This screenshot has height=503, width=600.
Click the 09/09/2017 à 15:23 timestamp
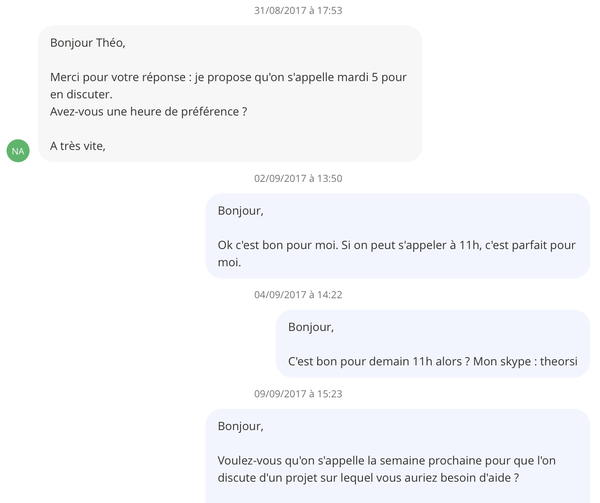(298, 393)
